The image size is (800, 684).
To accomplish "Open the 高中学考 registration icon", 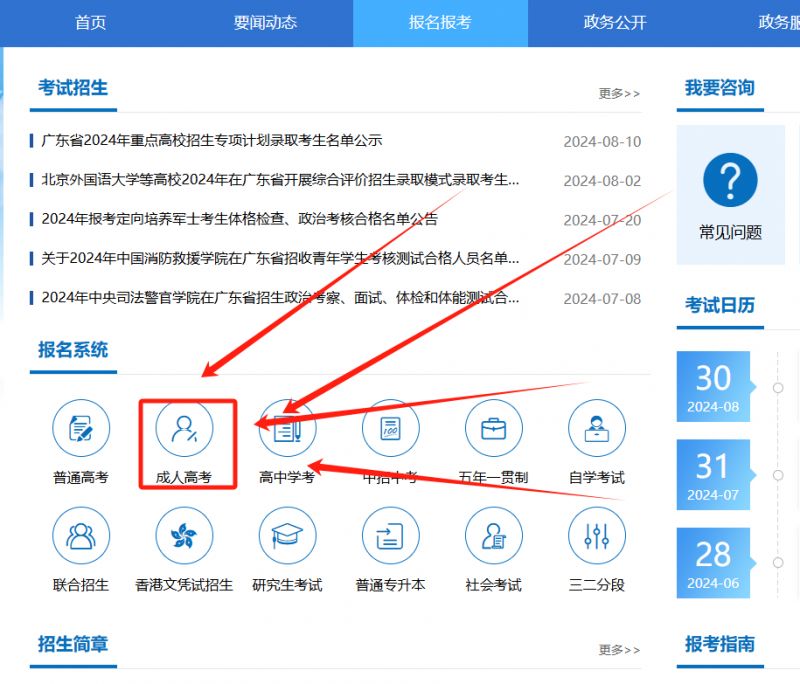I will 287,428.
